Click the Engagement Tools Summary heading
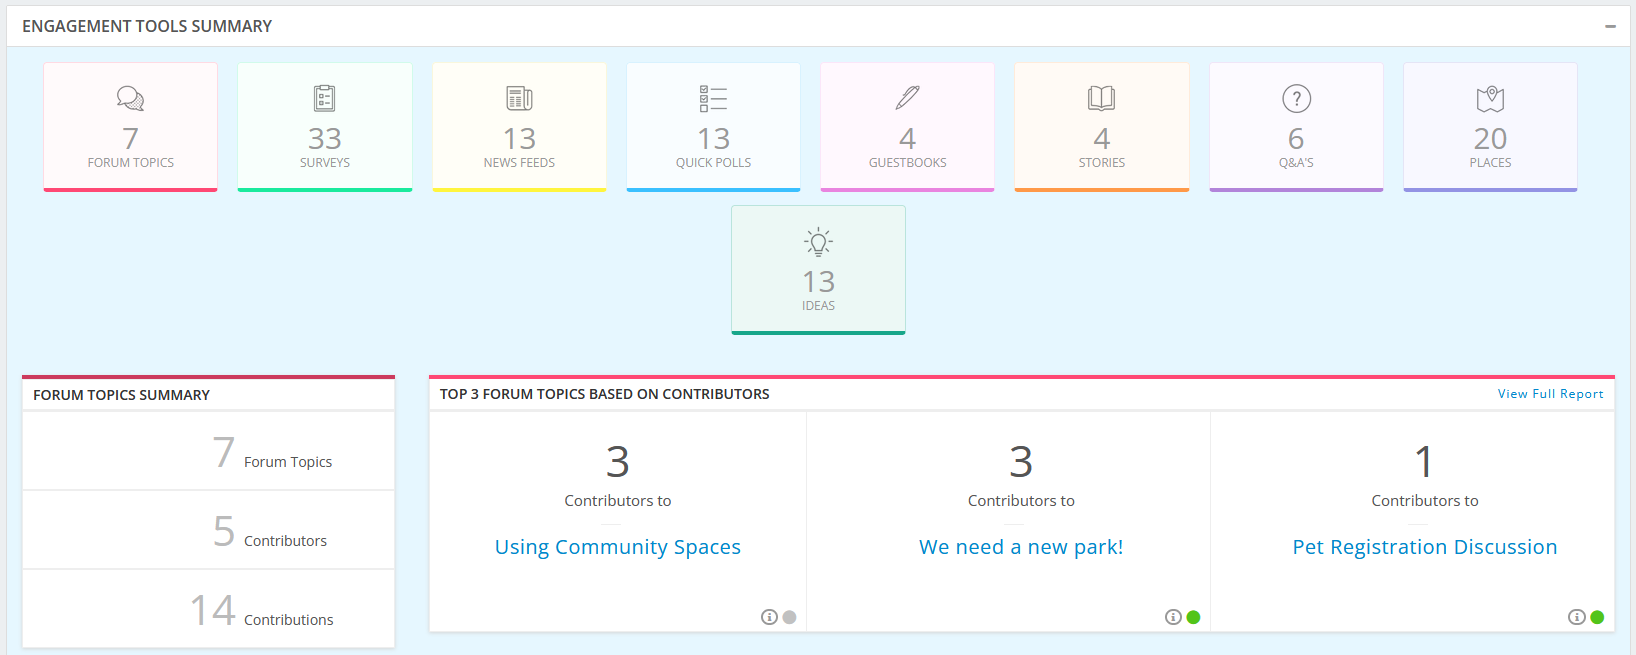Image resolution: width=1636 pixels, height=655 pixels. 147,26
